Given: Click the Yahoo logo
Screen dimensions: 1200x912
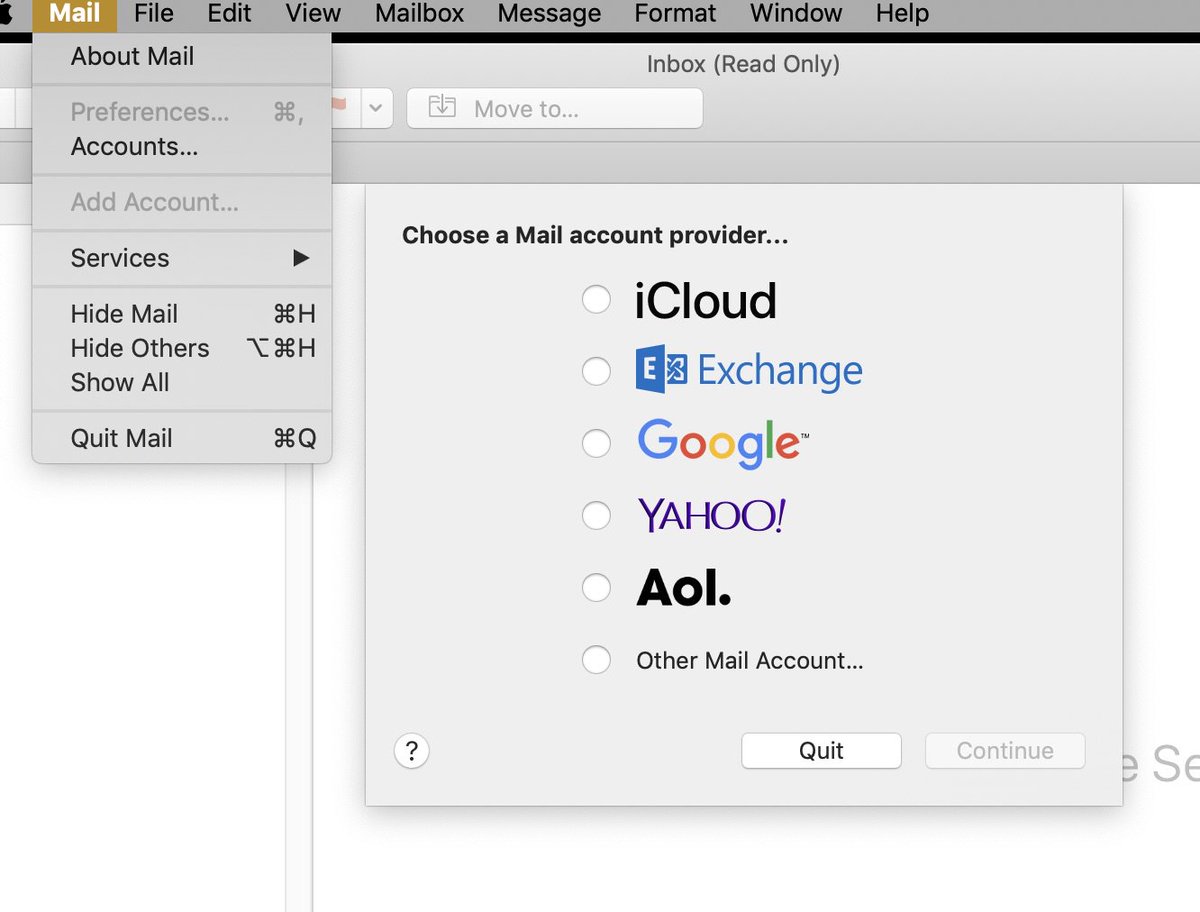Looking at the screenshot, I should click(712, 515).
